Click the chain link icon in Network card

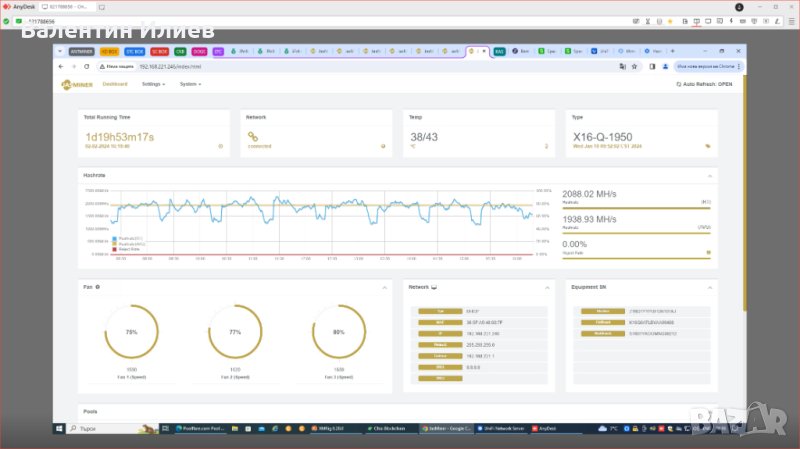click(x=254, y=136)
